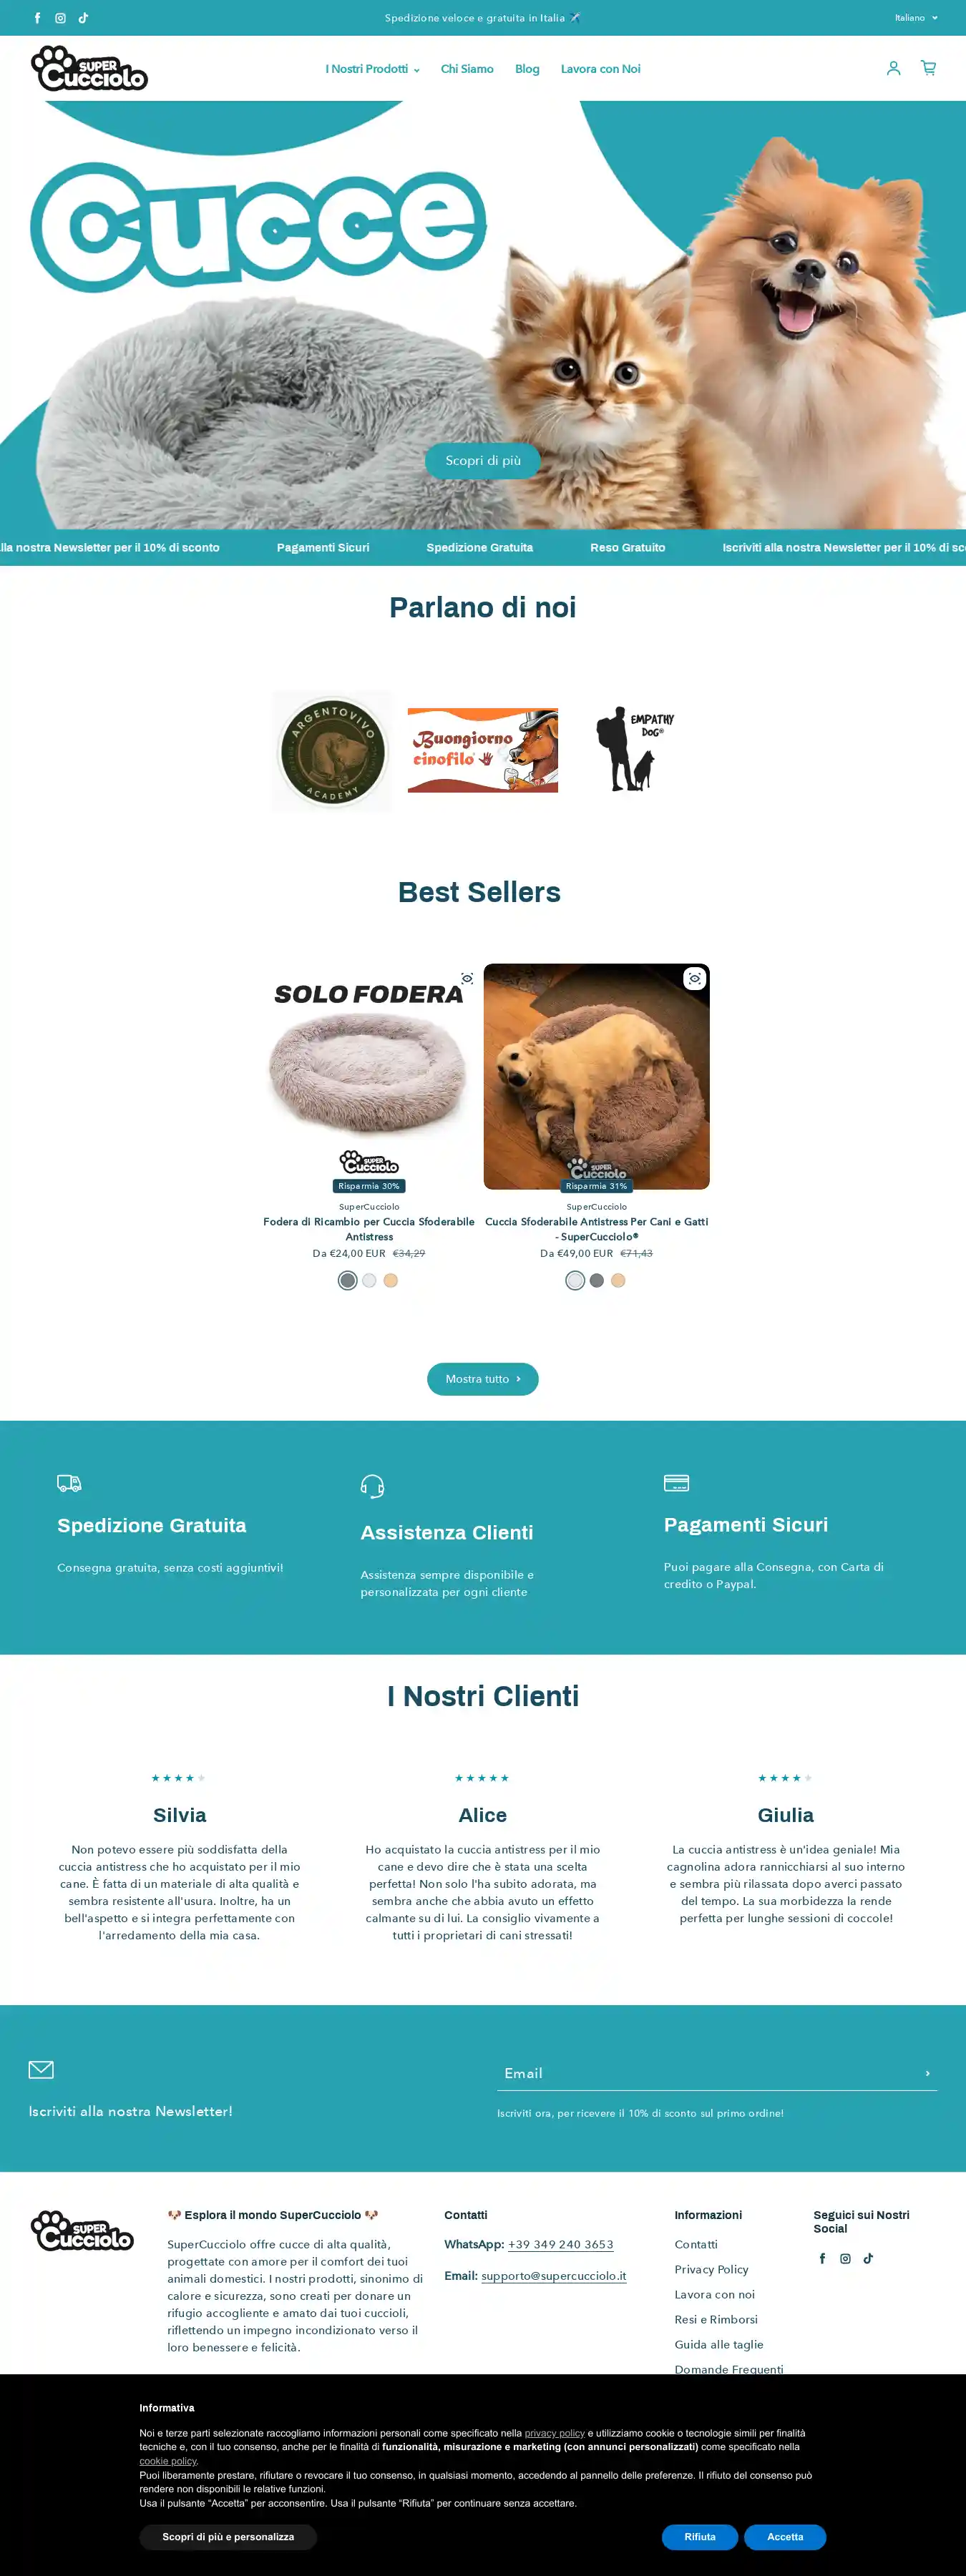Accept cookies with the Accetta button
The height and width of the screenshot is (2576, 966).
(785, 2536)
